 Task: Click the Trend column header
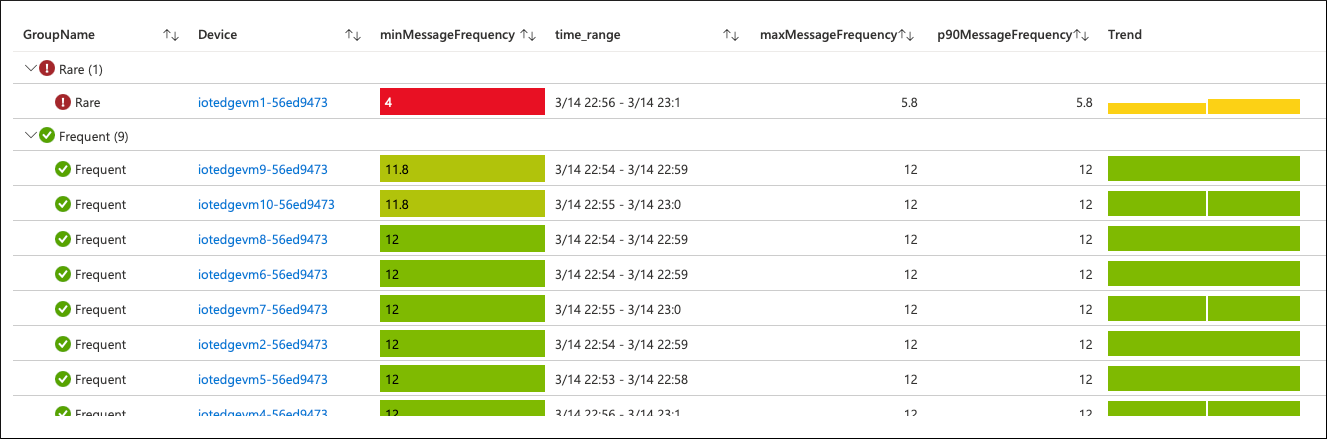point(1125,35)
